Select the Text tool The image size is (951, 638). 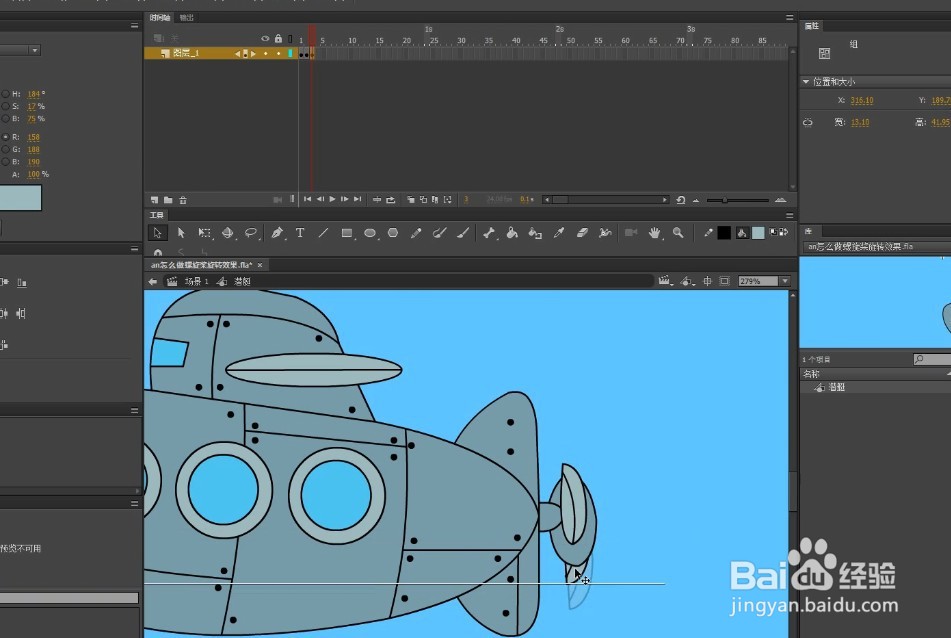click(x=300, y=233)
